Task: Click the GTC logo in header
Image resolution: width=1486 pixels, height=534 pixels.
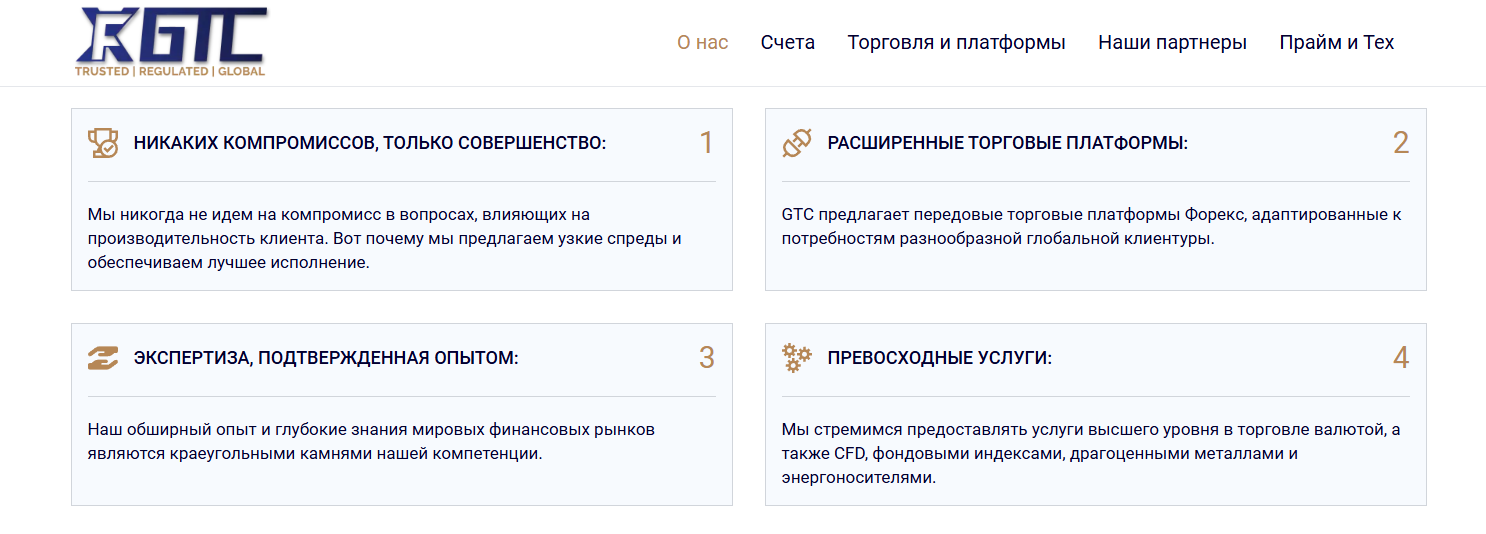Action: point(171,42)
